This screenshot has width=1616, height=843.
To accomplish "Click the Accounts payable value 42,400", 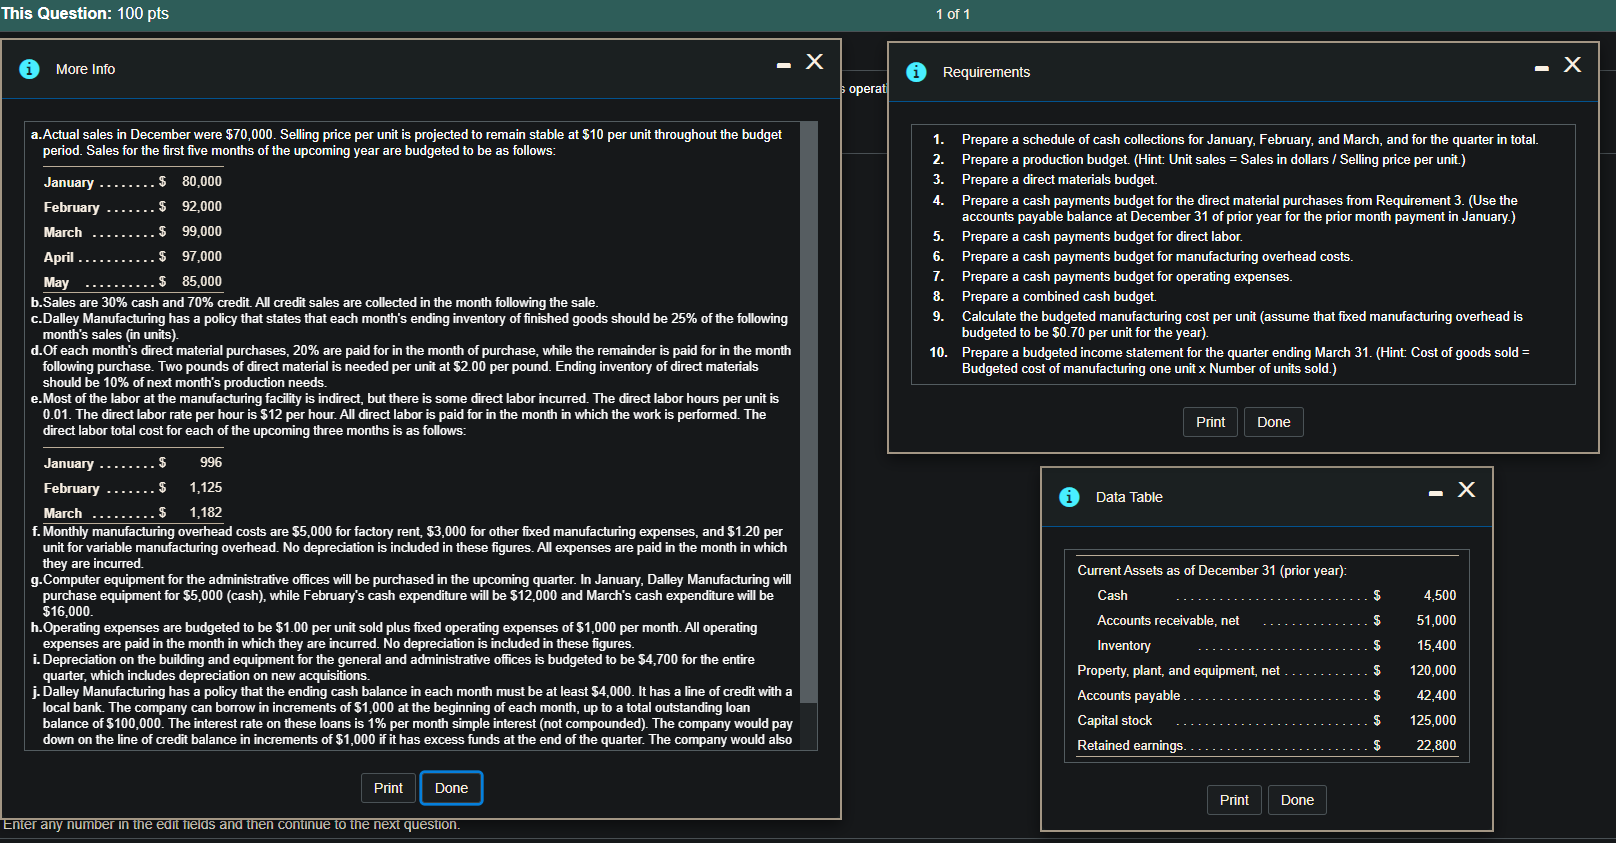I will tap(1436, 695).
